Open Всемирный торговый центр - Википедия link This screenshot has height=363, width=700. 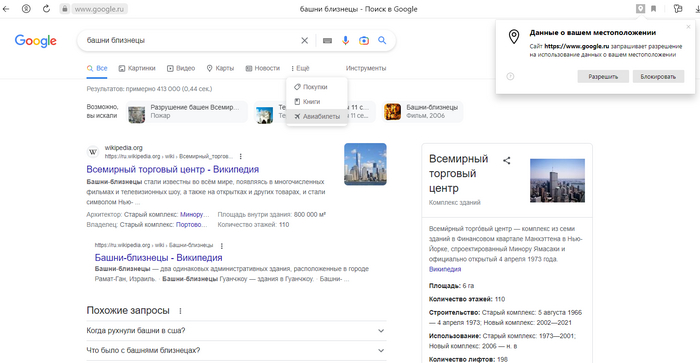tap(173, 169)
